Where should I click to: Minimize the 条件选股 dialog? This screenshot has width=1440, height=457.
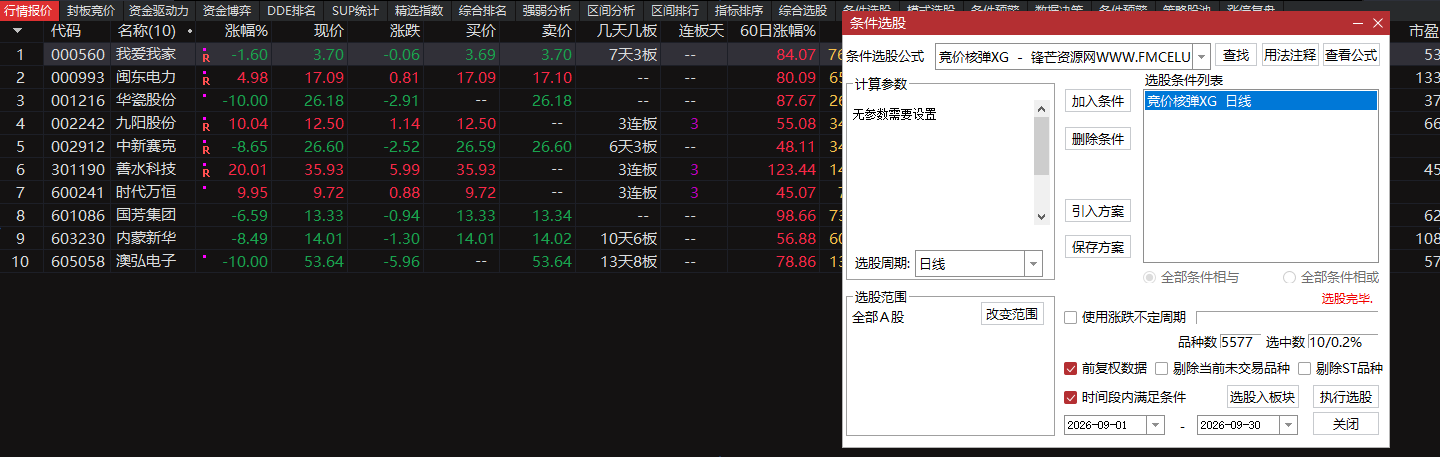click(x=1356, y=22)
